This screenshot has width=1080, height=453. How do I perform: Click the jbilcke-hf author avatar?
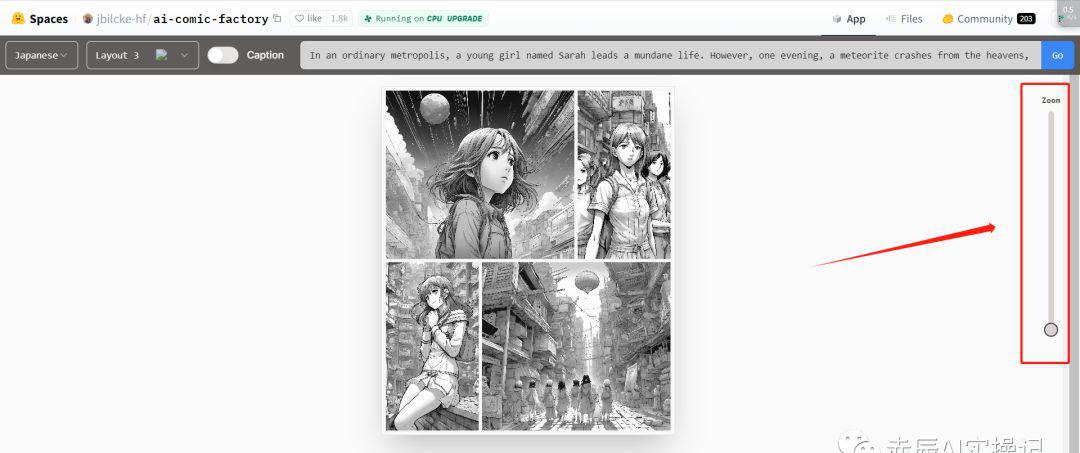[x=88, y=19]
